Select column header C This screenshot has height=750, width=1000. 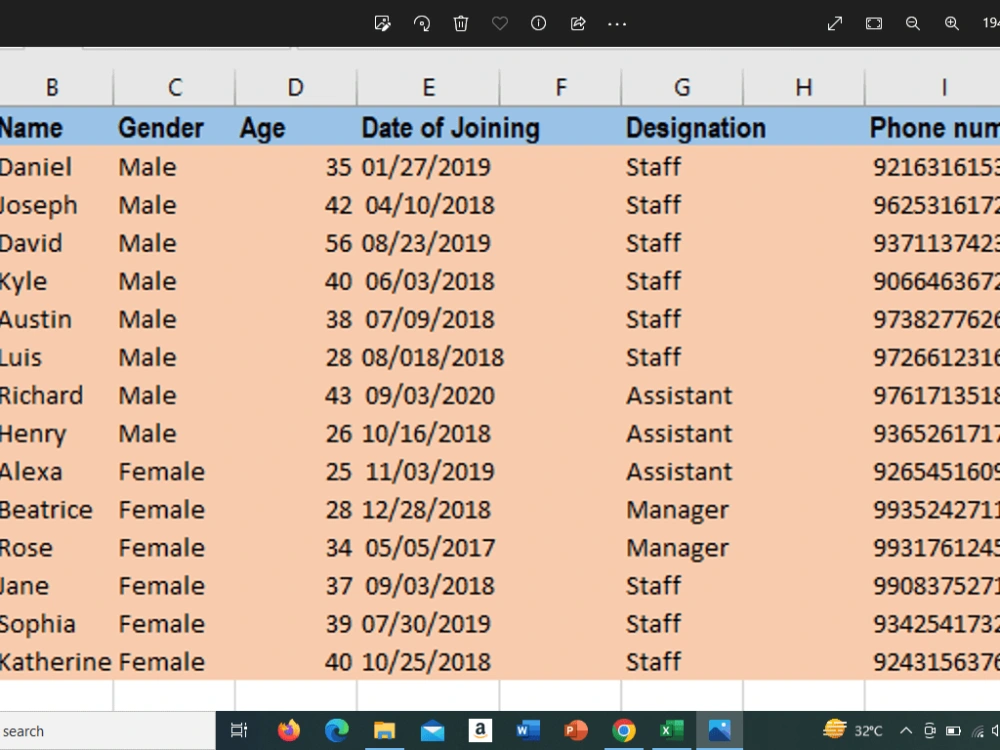click(174, 87)
